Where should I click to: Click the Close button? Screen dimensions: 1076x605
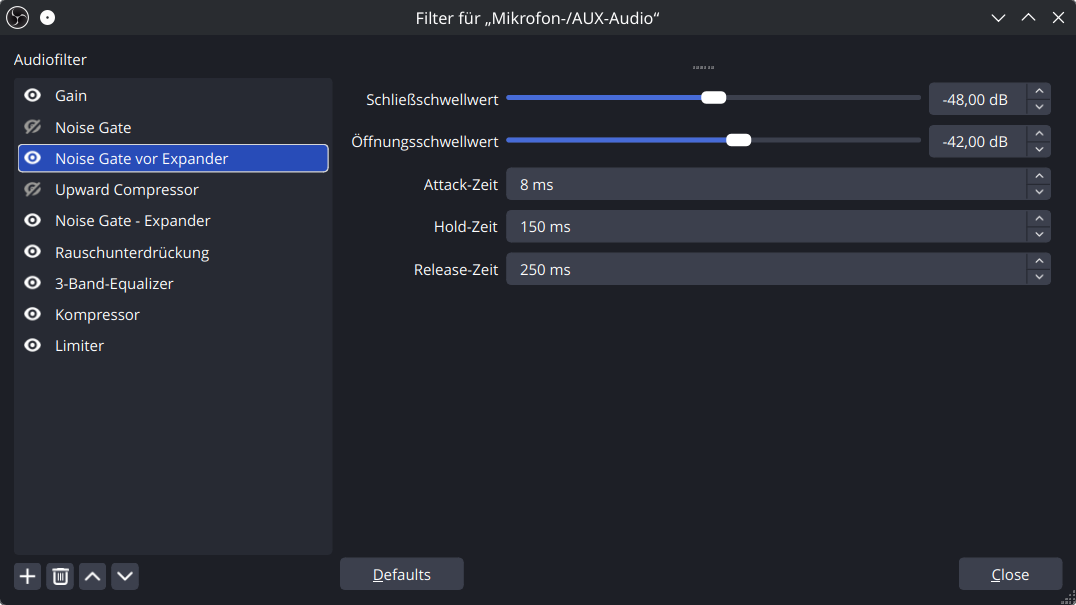[1010, 574]
